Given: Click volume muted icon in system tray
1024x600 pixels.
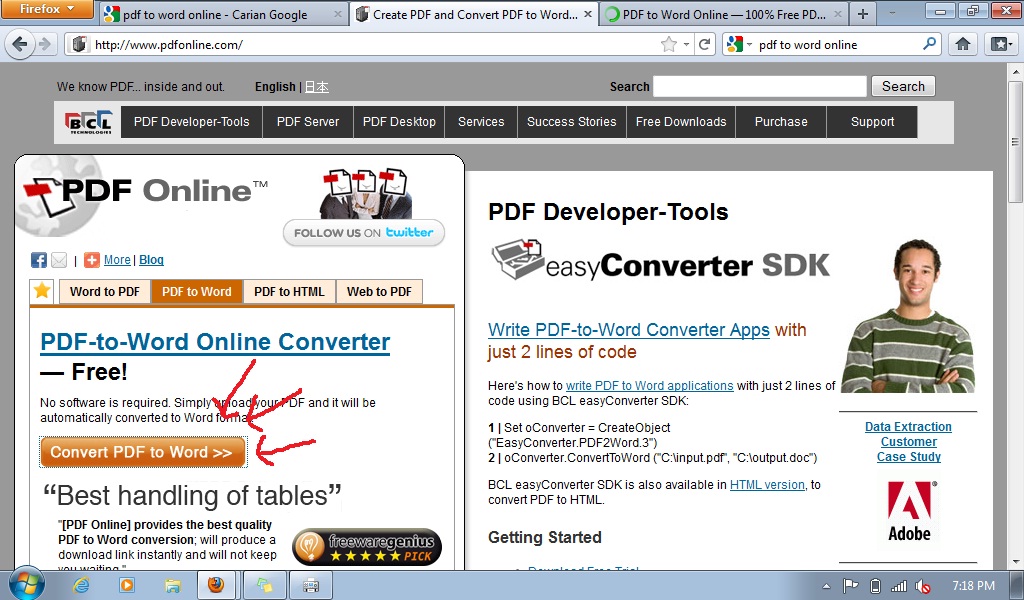Looking at the screenshot, I should tap(923, 586).
